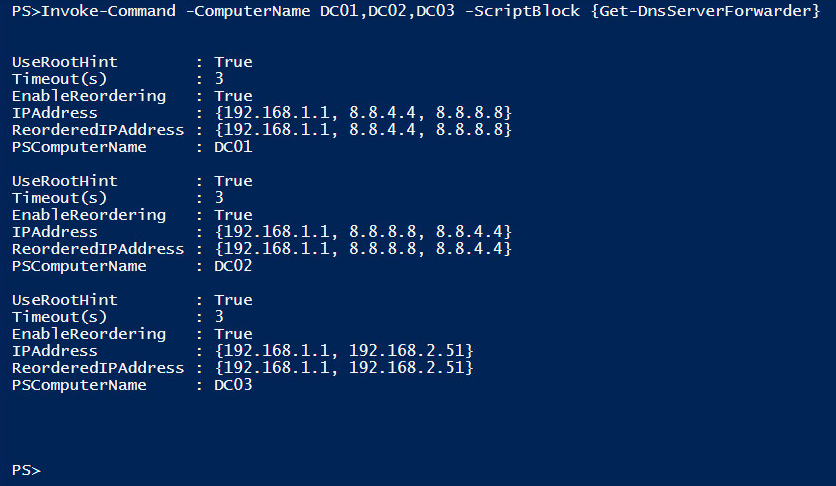The image size is (836, 486).
Task: Click the second block's Timeout(s) label
Action: (60, 198)
